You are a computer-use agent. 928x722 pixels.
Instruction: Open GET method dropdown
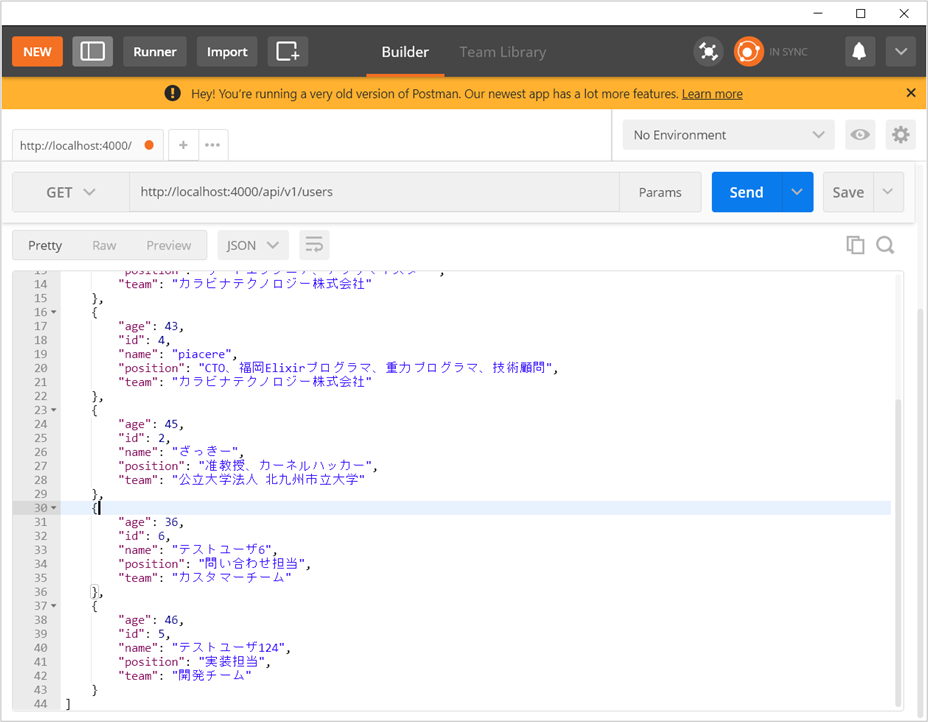click(x=70, y=192)
